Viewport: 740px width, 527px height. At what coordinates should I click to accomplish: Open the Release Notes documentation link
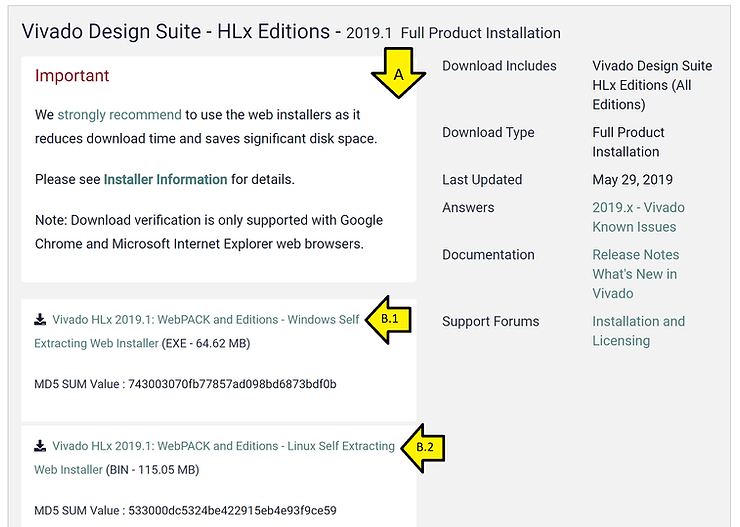[x=636, y=255]
